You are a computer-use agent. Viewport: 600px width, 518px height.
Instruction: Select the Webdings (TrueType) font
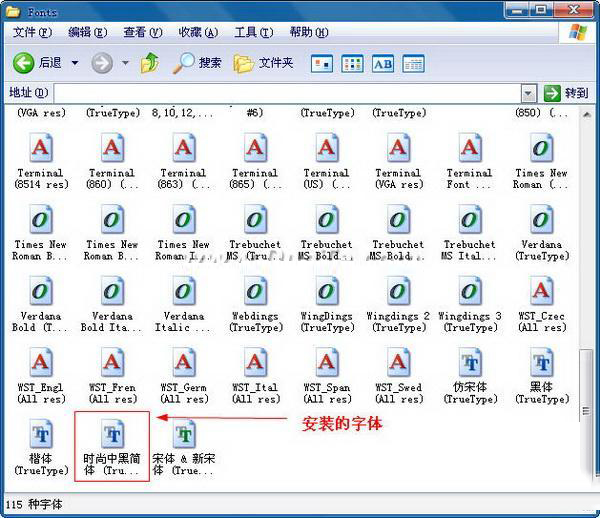[256, 305]
